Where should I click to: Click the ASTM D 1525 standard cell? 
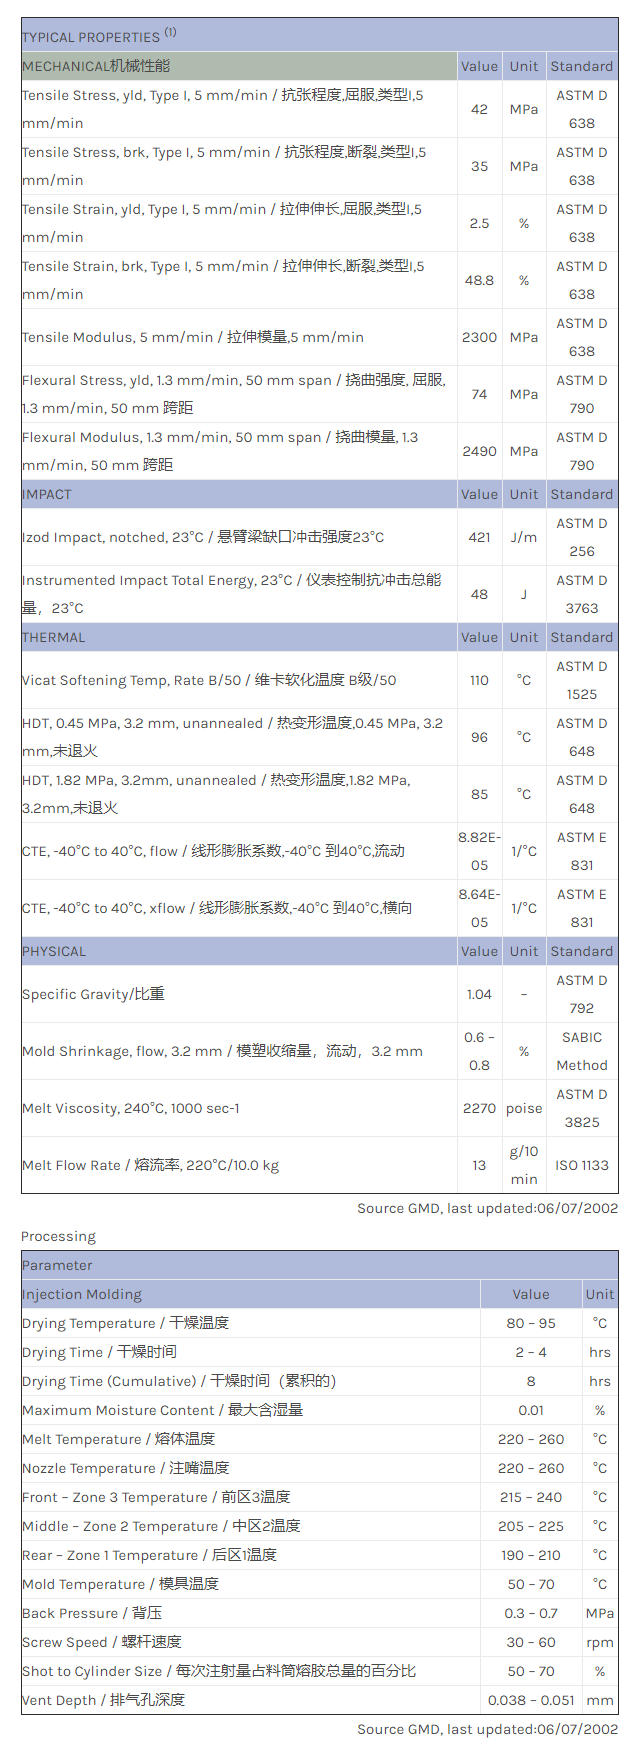[582, 680]
